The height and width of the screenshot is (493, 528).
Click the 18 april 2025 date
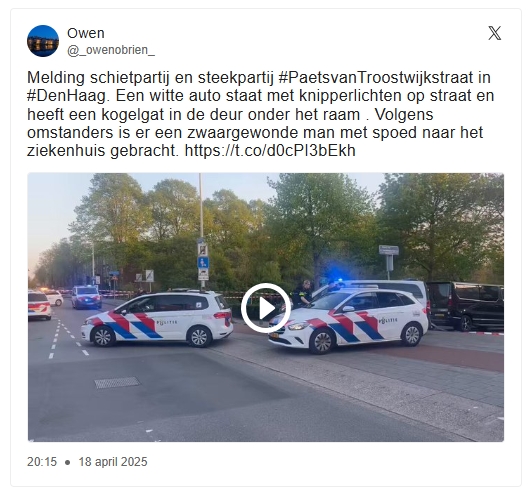click(x=113, y=462)
